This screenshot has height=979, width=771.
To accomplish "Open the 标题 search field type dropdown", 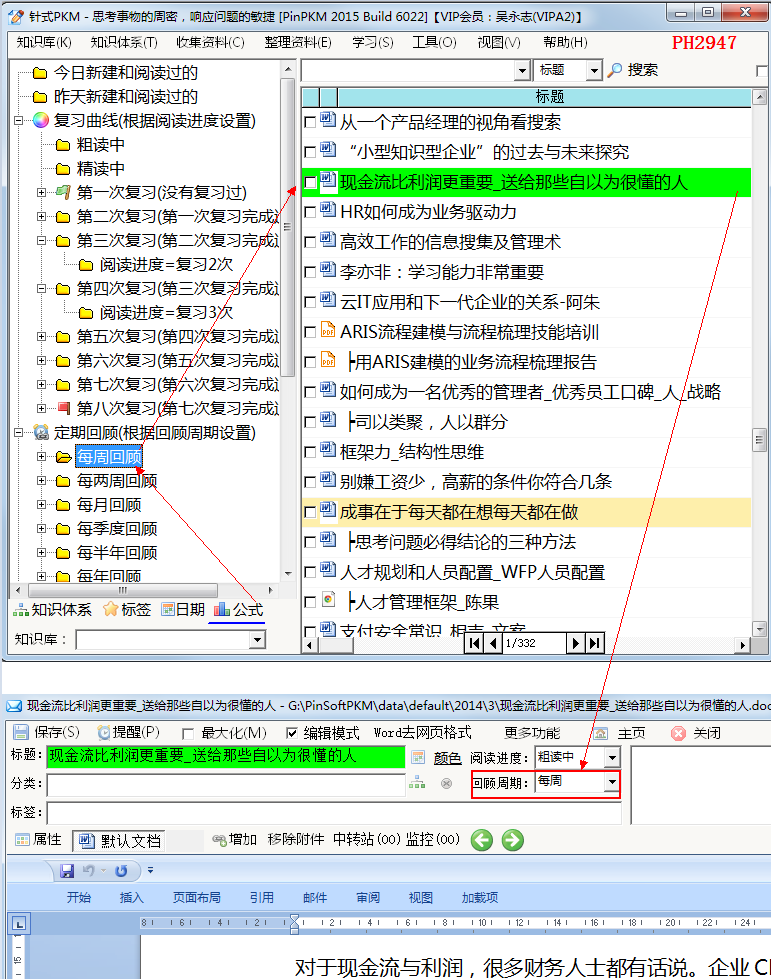I will (594, 70).
